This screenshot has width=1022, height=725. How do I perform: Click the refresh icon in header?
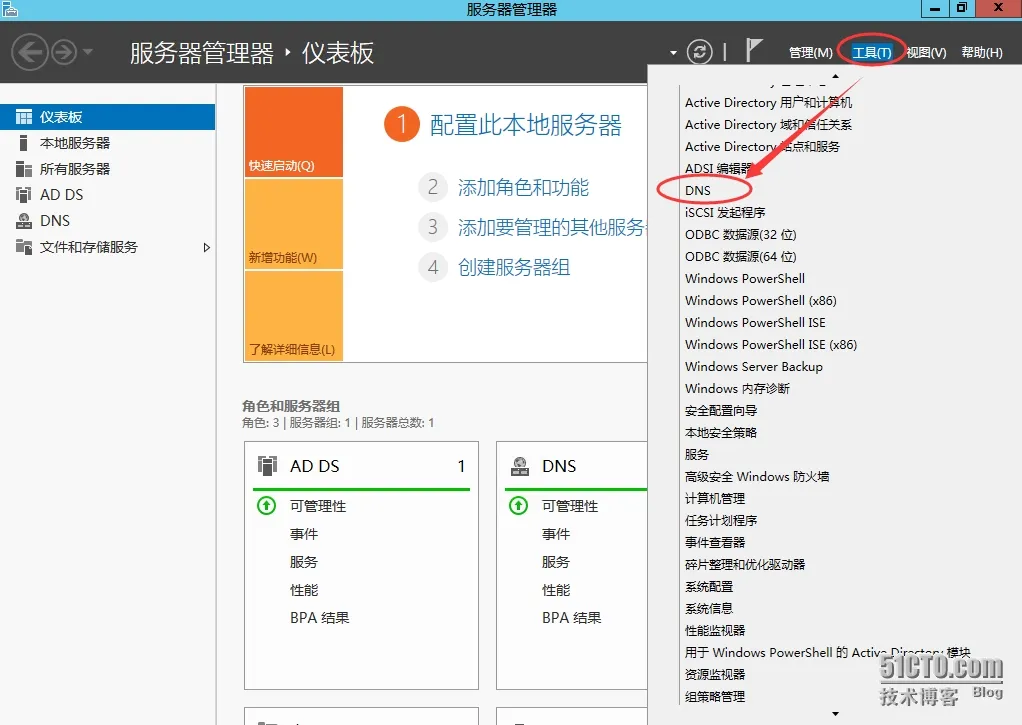coord(699,52)
